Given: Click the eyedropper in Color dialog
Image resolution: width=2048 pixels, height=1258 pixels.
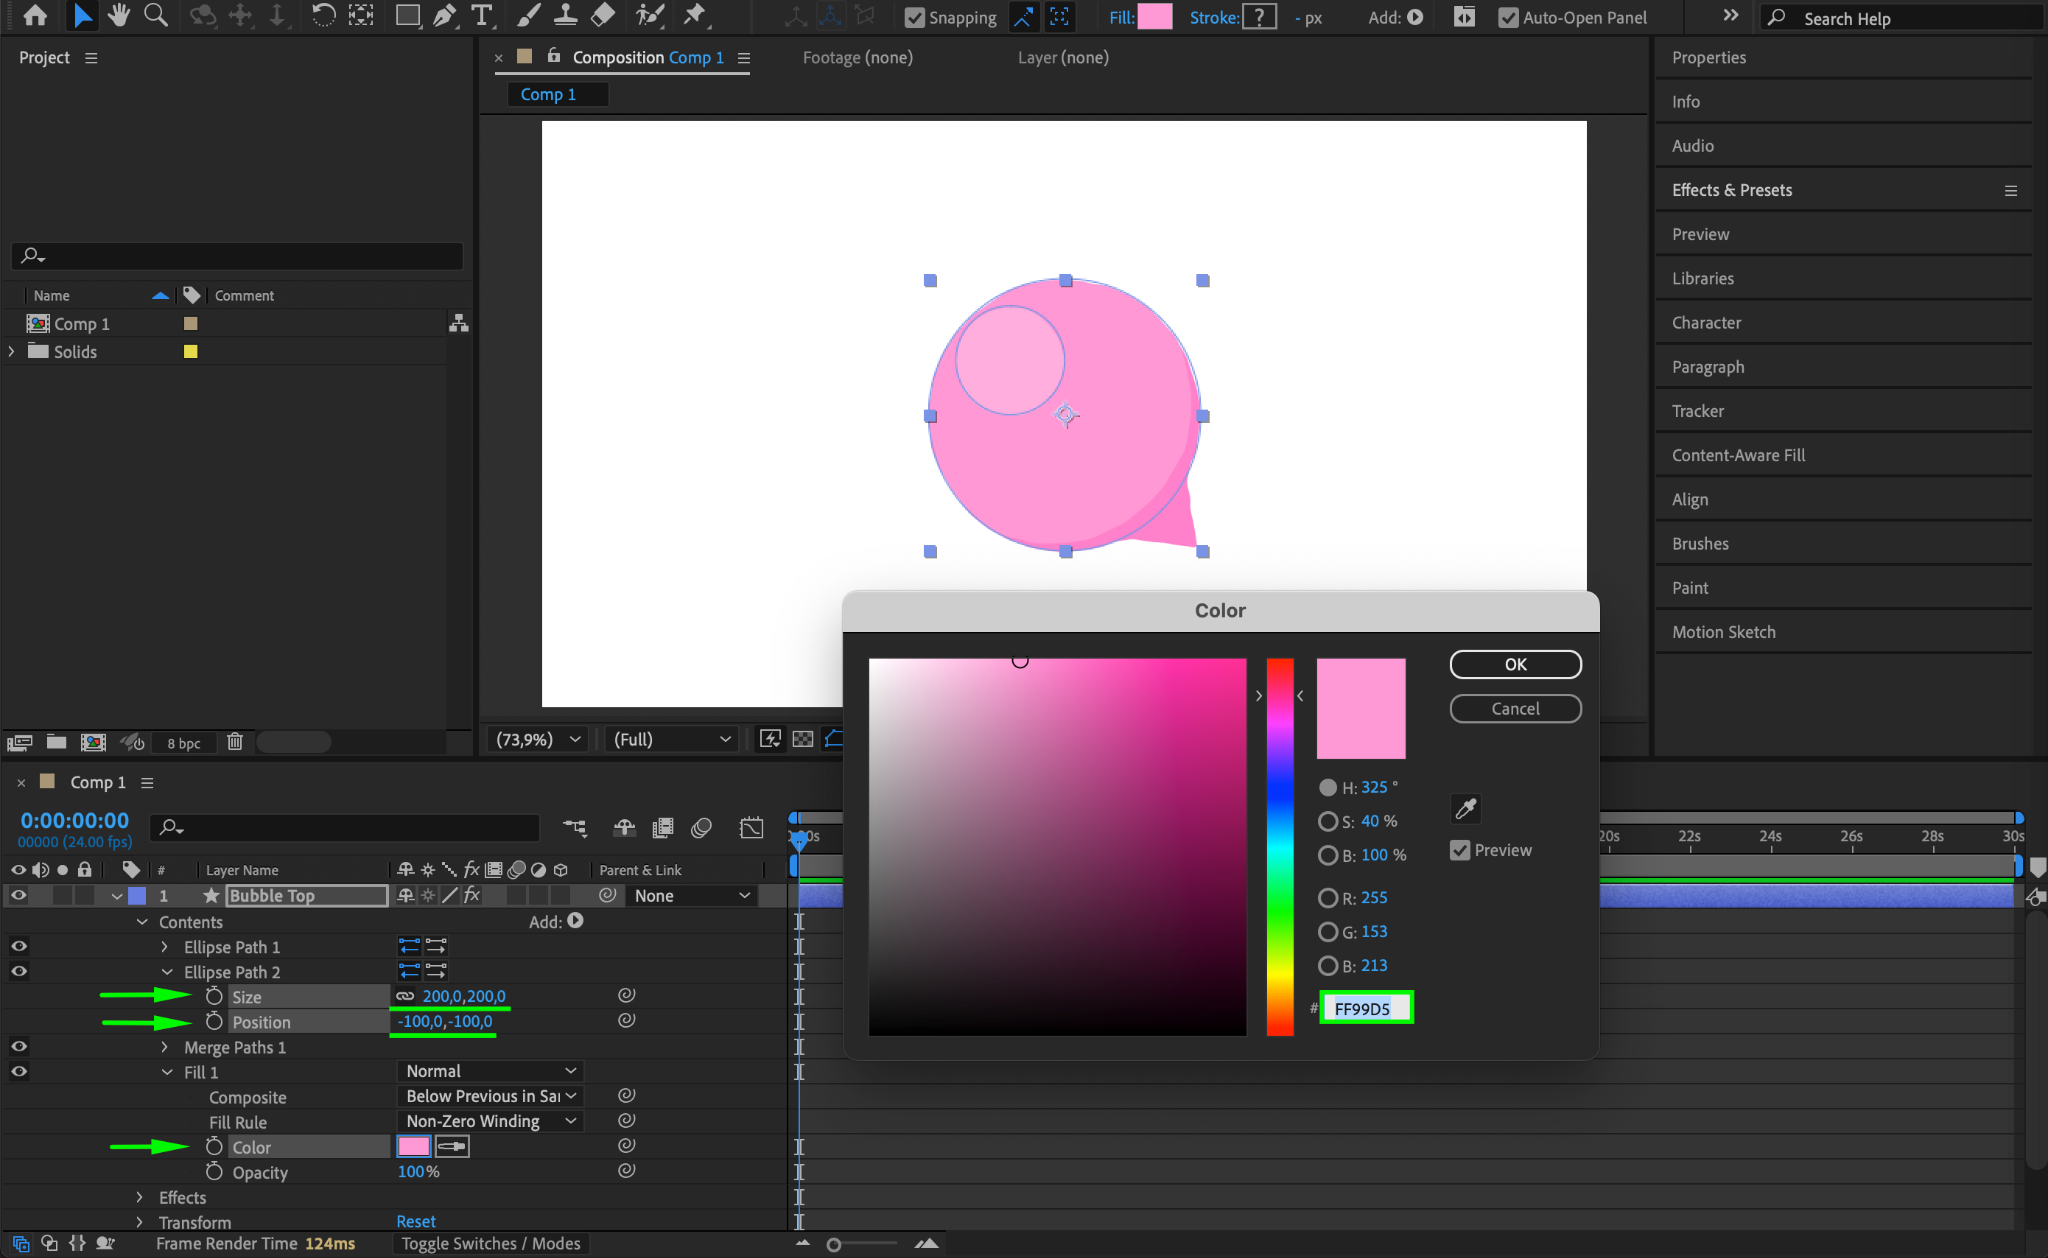Looking at the screenshot, I should pyautogui.click(x=1466, y=808).
